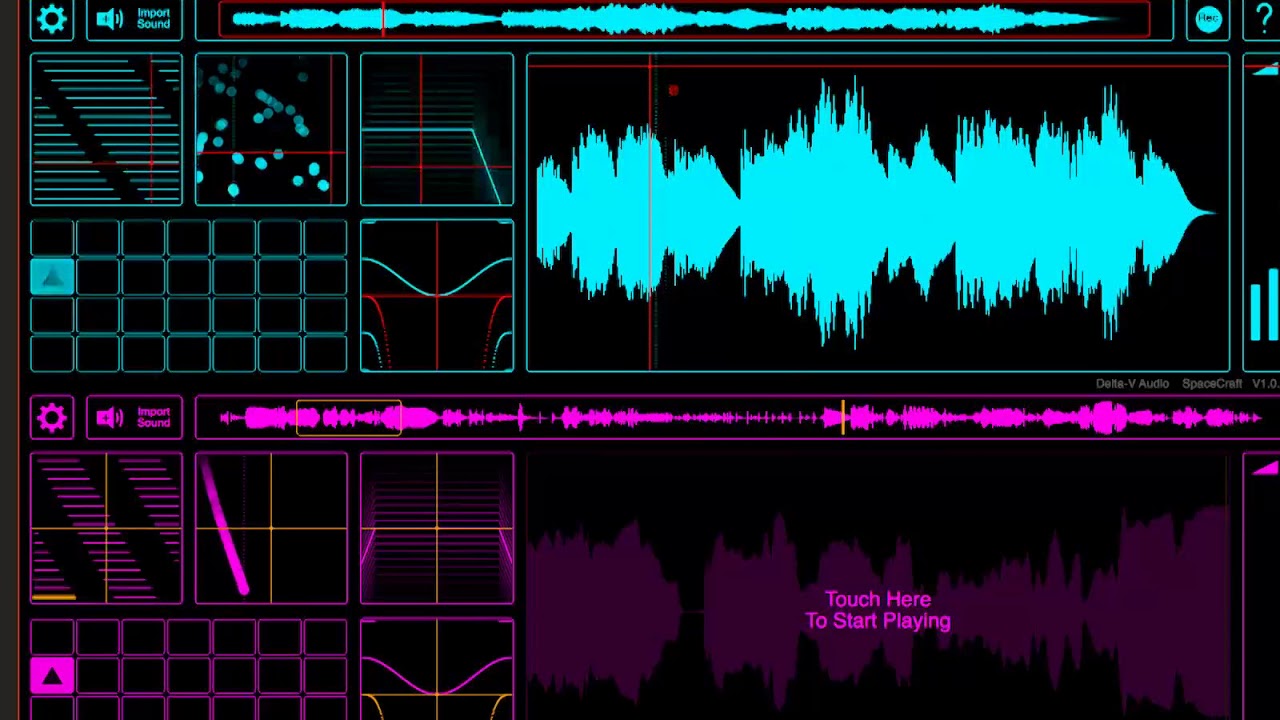Open the magenta layer settings gear
Viewport: 1280px width, 720px height.
coord(52,417)
